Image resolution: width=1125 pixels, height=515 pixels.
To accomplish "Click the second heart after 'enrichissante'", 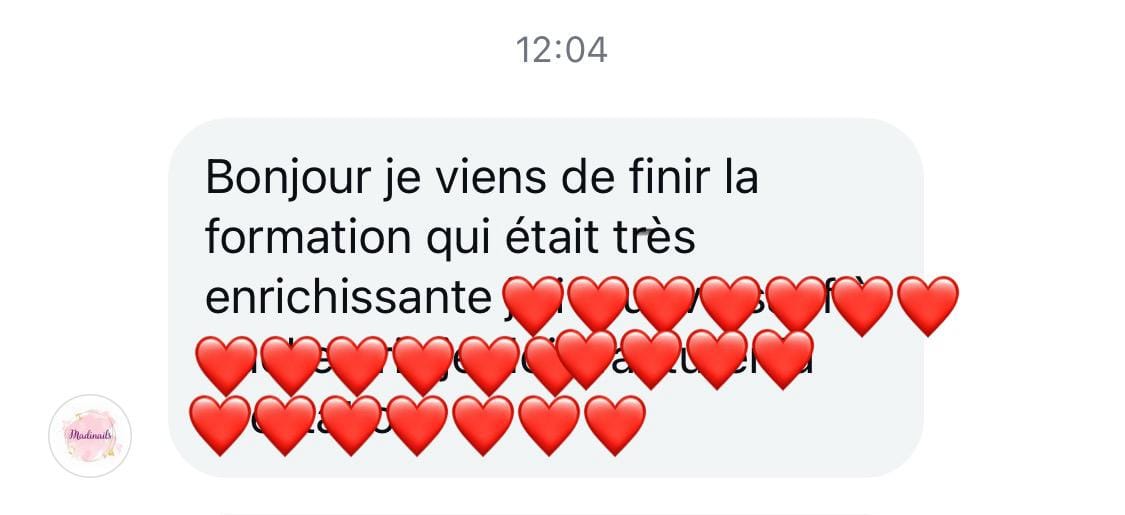I will pyautogui.click(x=598, y=306).
